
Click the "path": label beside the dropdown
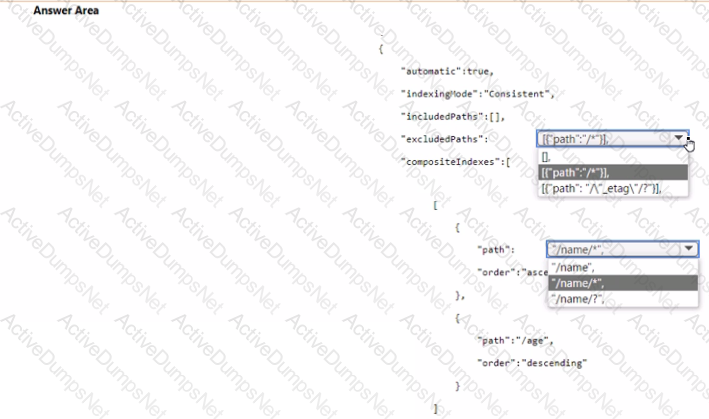[496, 250]
